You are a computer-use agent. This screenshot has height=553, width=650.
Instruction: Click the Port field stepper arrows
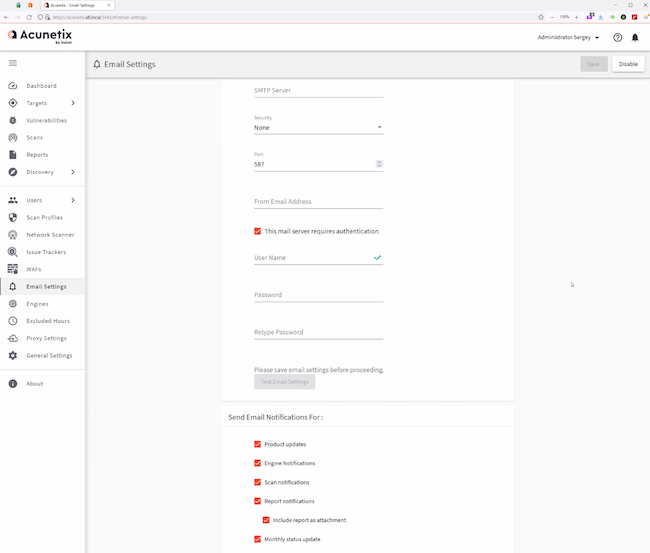(x=379, y=164)
